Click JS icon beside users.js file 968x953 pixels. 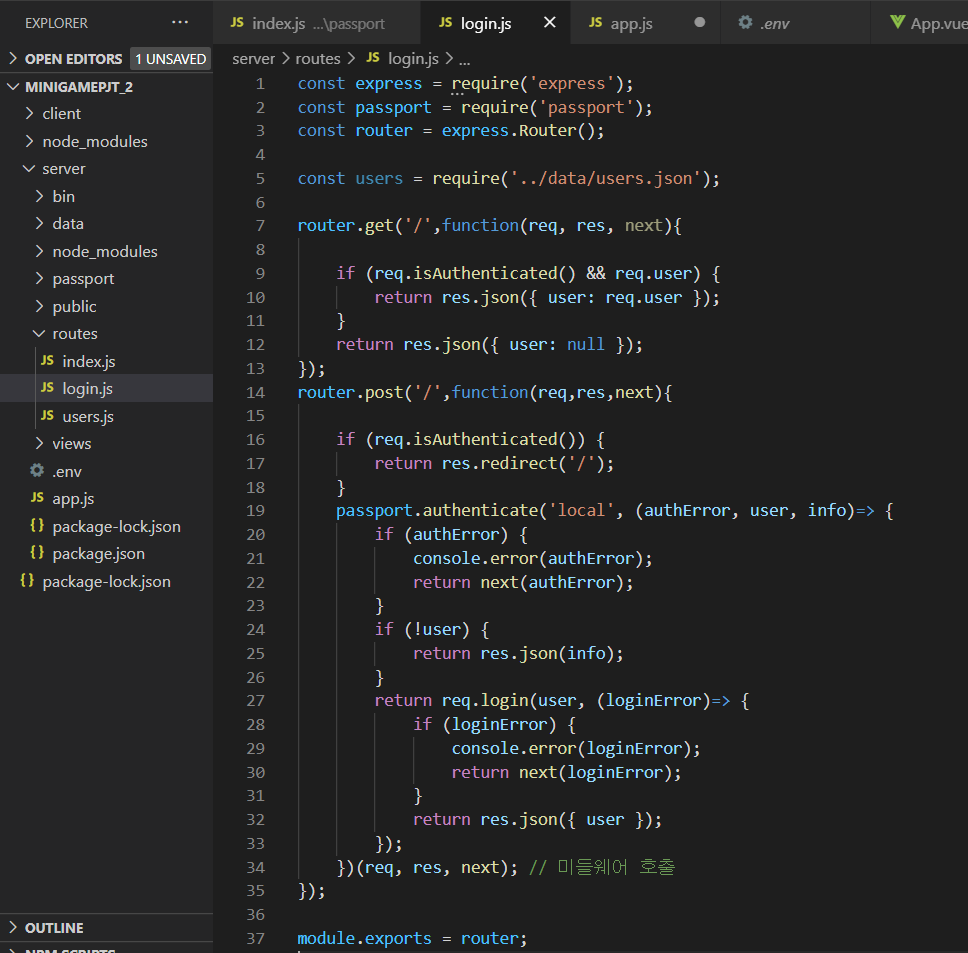pos(48,416)
